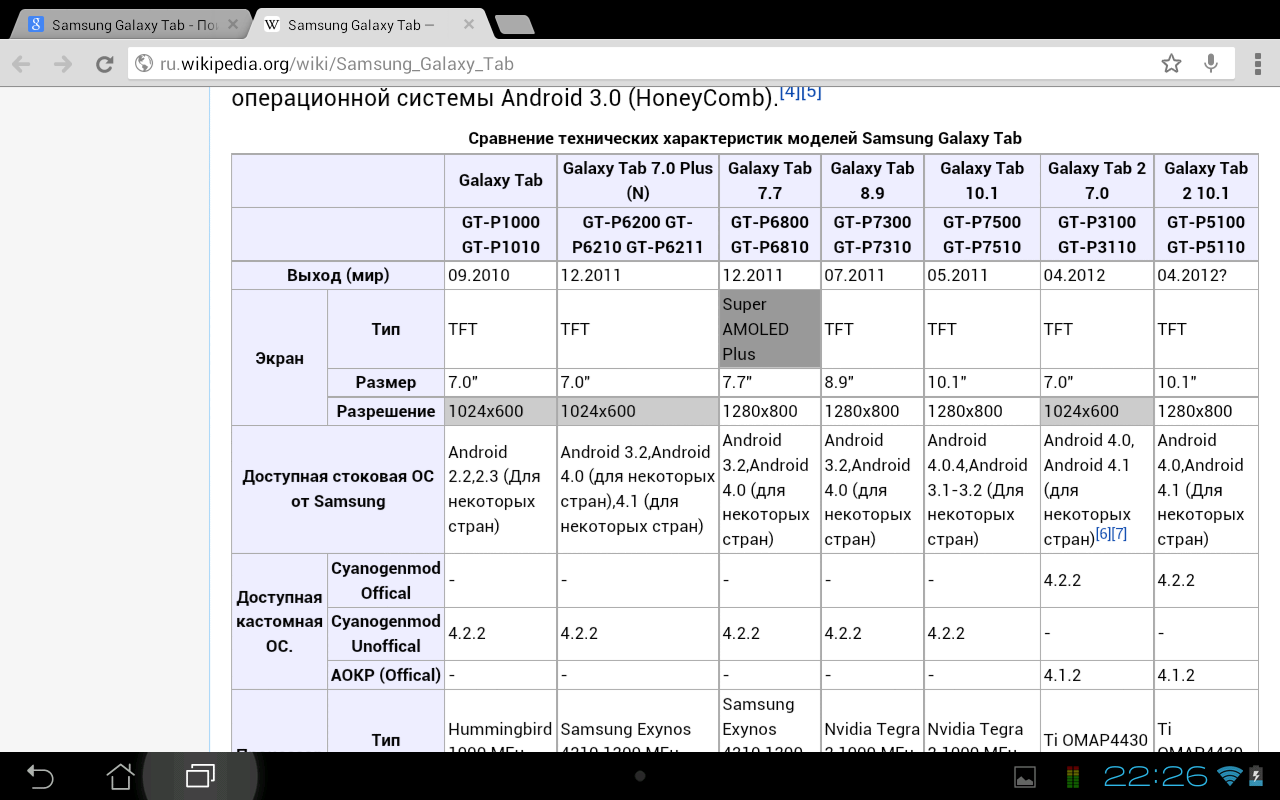Tap the green level bars status icon
Image resolution: width=1280 pixels, height=800 pixels.
tap(1074, 777)
